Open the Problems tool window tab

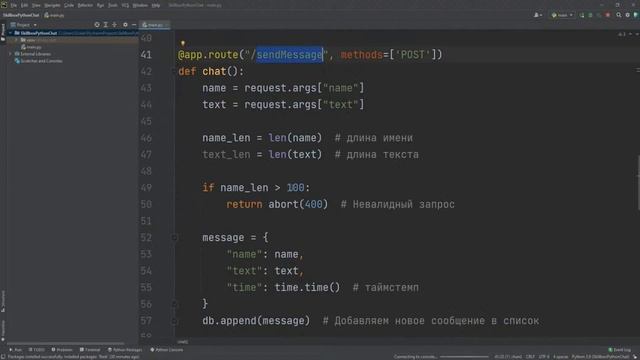[x=62, y=350]
